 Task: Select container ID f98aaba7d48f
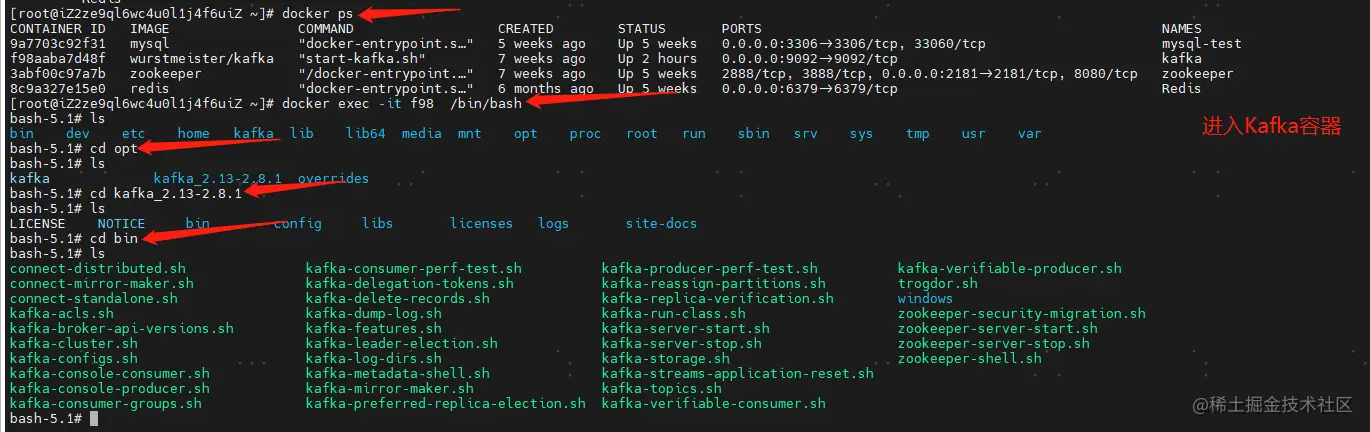point(57,58)
